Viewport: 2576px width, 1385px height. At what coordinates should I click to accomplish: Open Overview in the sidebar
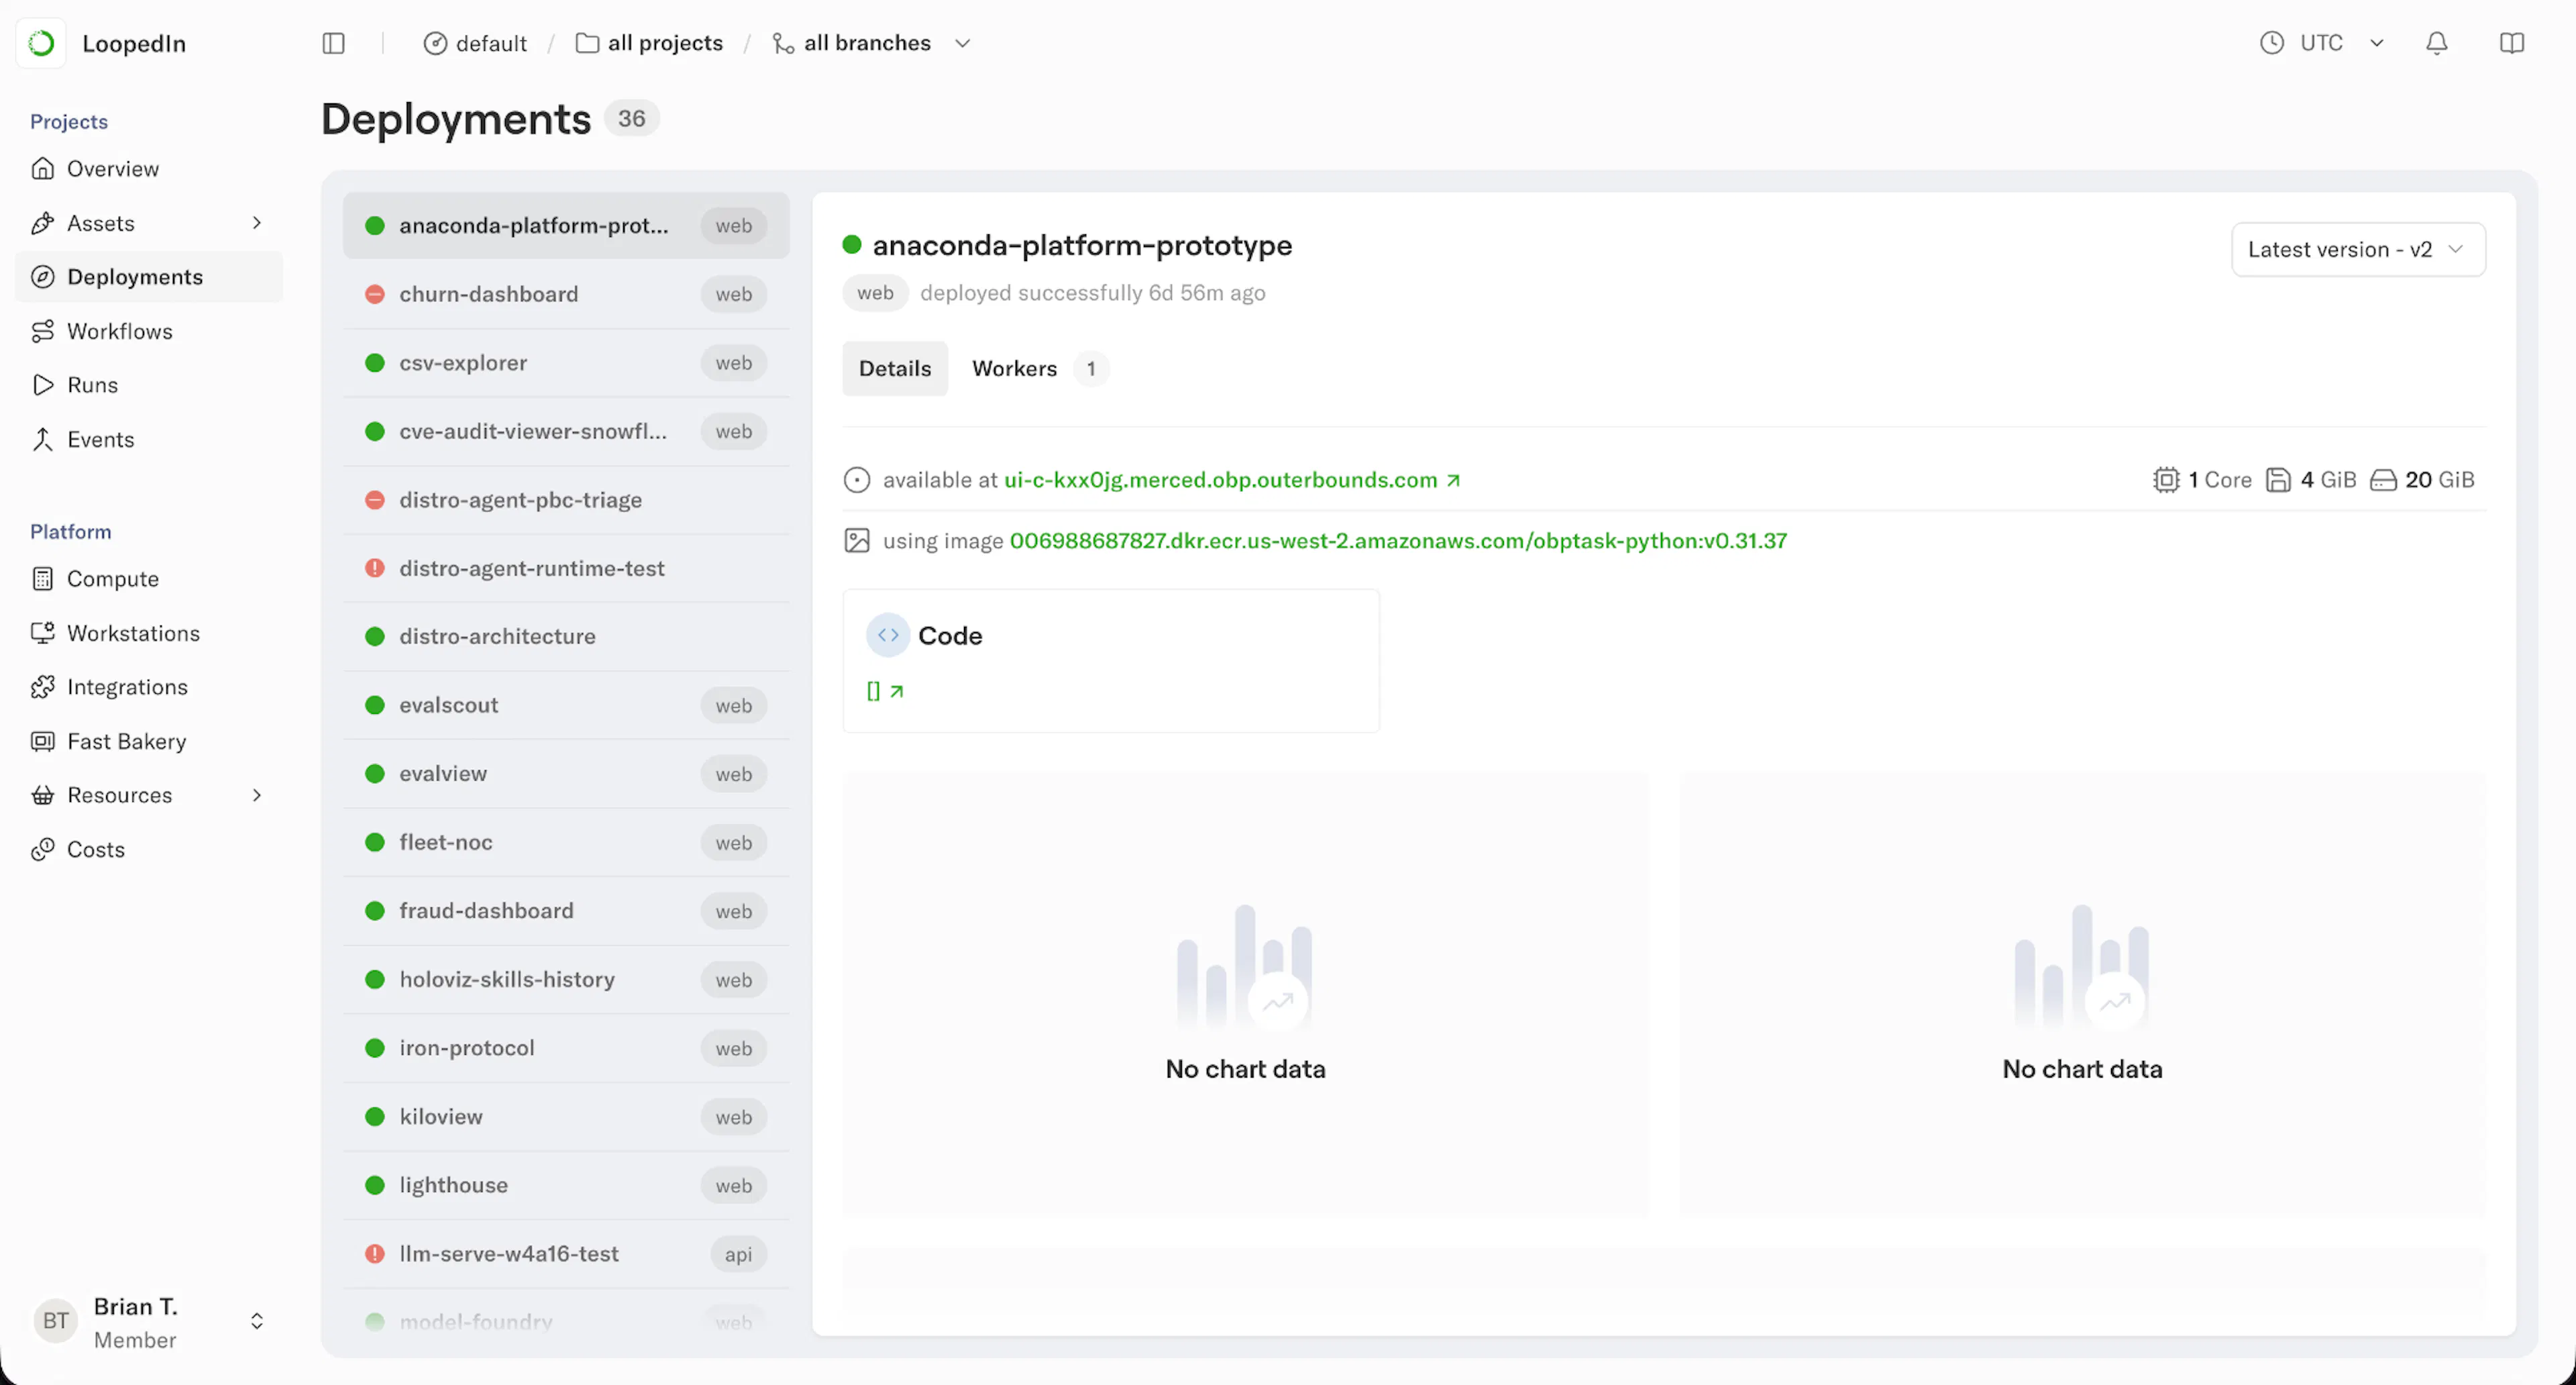pyautogui.click(x=148, y=168)
